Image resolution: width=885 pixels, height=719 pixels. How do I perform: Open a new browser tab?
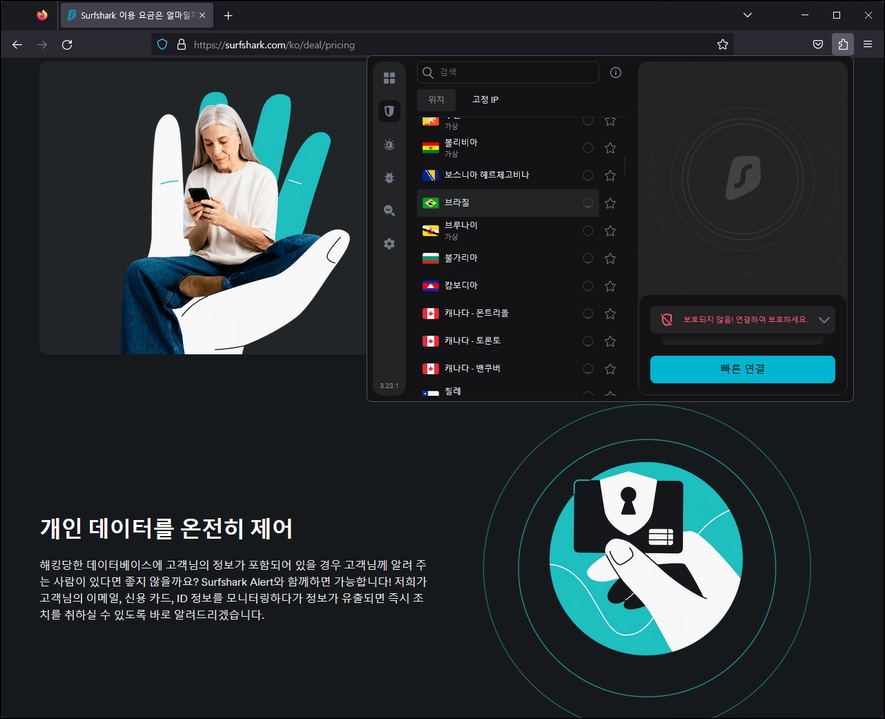[x=228, y=16]
